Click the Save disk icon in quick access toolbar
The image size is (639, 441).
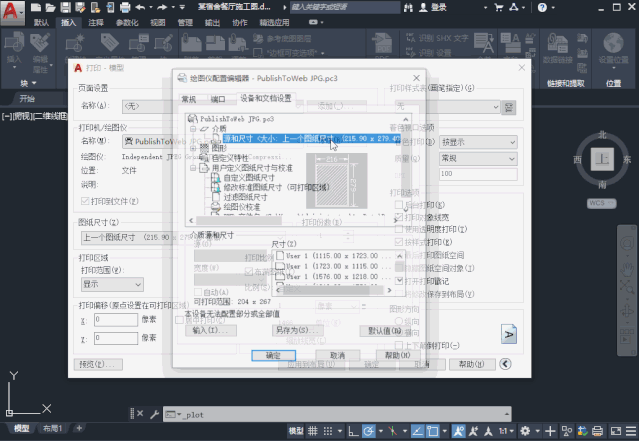tap(65, 7)
